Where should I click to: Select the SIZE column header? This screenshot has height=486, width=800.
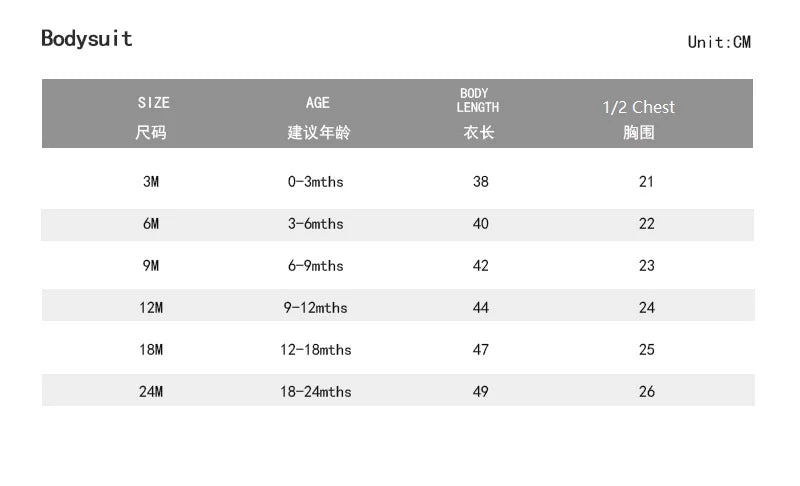point(153,115)
